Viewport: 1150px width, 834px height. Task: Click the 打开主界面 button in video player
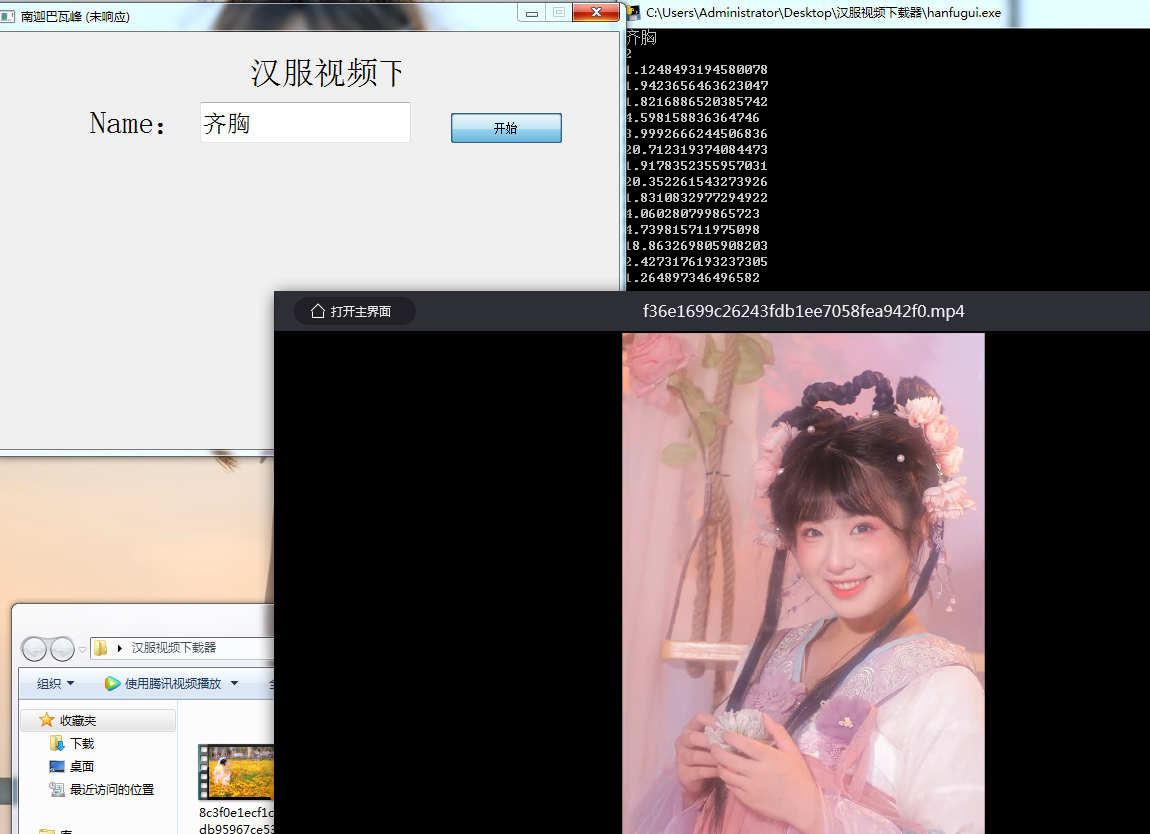pos(354,311)
